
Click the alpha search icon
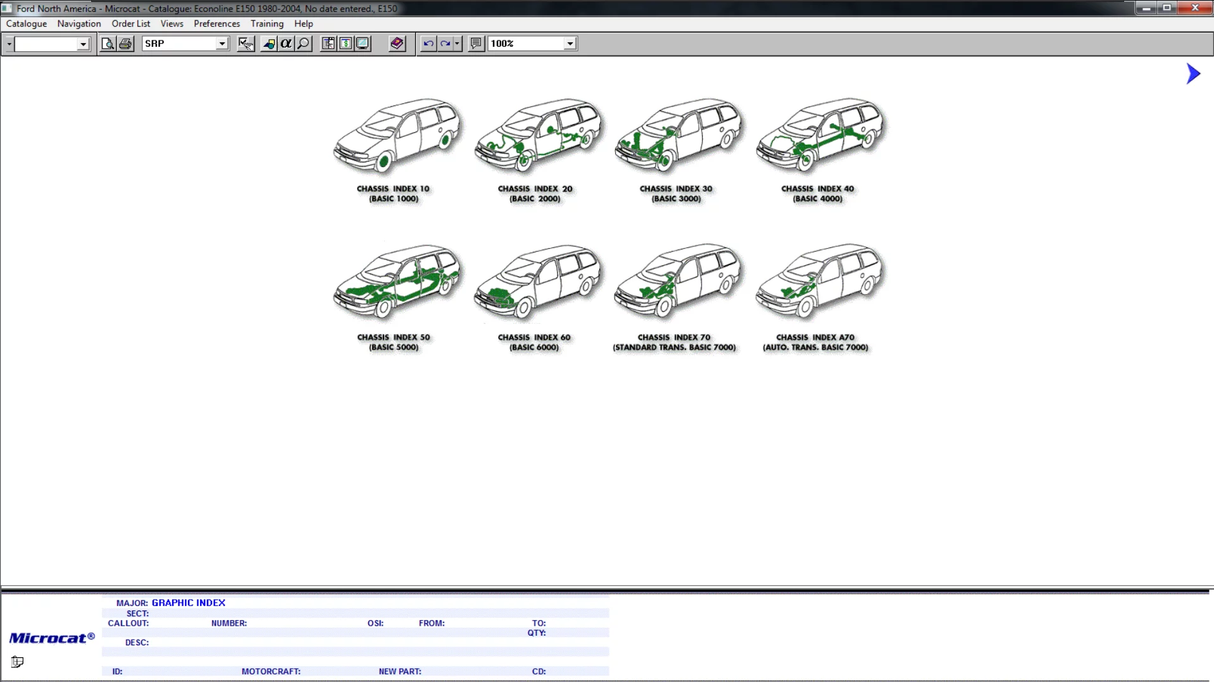(x=286, y=44)
